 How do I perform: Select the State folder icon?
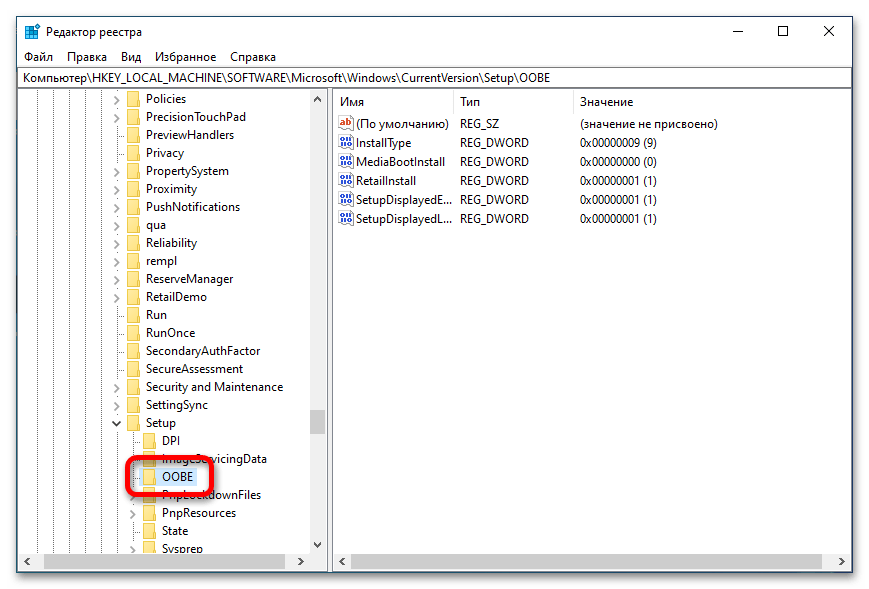tap(149, 531)
